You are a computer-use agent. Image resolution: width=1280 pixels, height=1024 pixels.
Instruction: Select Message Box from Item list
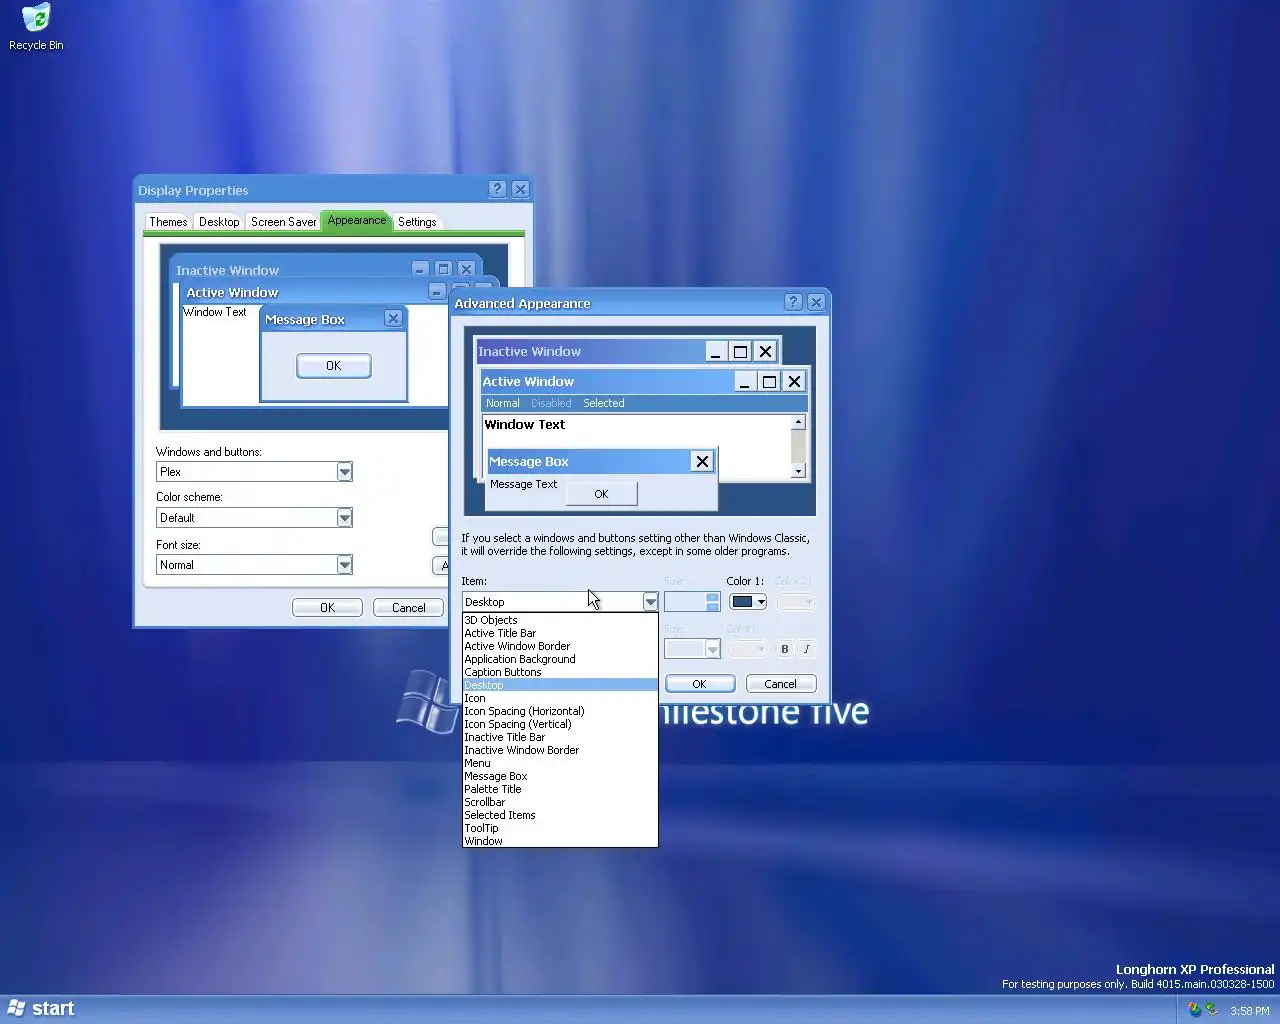560,776
